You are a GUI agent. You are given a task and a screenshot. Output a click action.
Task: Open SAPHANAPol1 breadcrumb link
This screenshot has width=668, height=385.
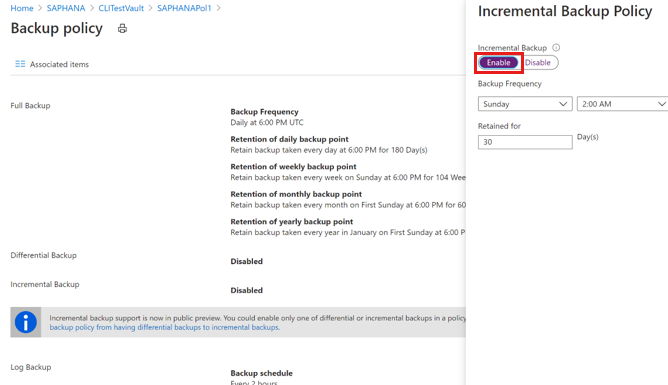184,8
